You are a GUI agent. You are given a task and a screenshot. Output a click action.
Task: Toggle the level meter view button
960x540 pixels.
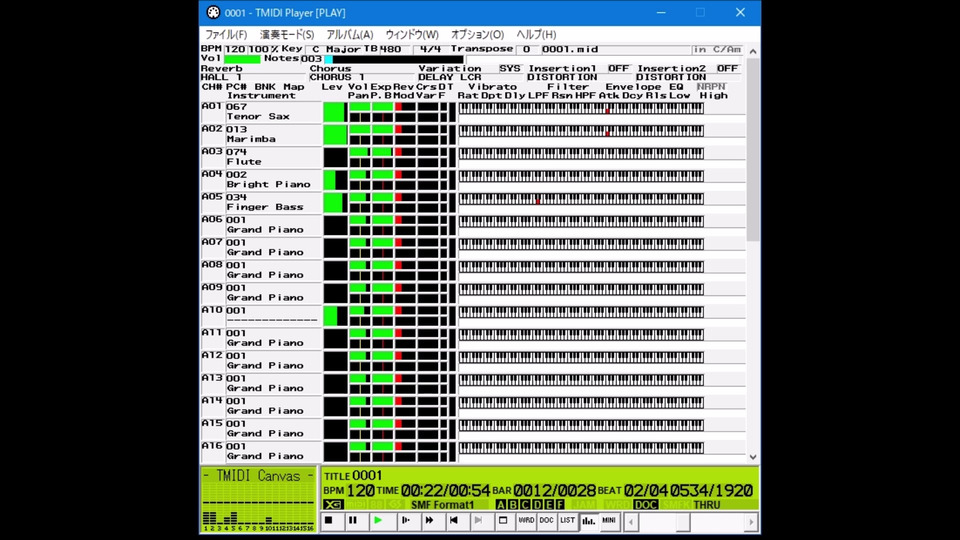click(x=588, y=521)
